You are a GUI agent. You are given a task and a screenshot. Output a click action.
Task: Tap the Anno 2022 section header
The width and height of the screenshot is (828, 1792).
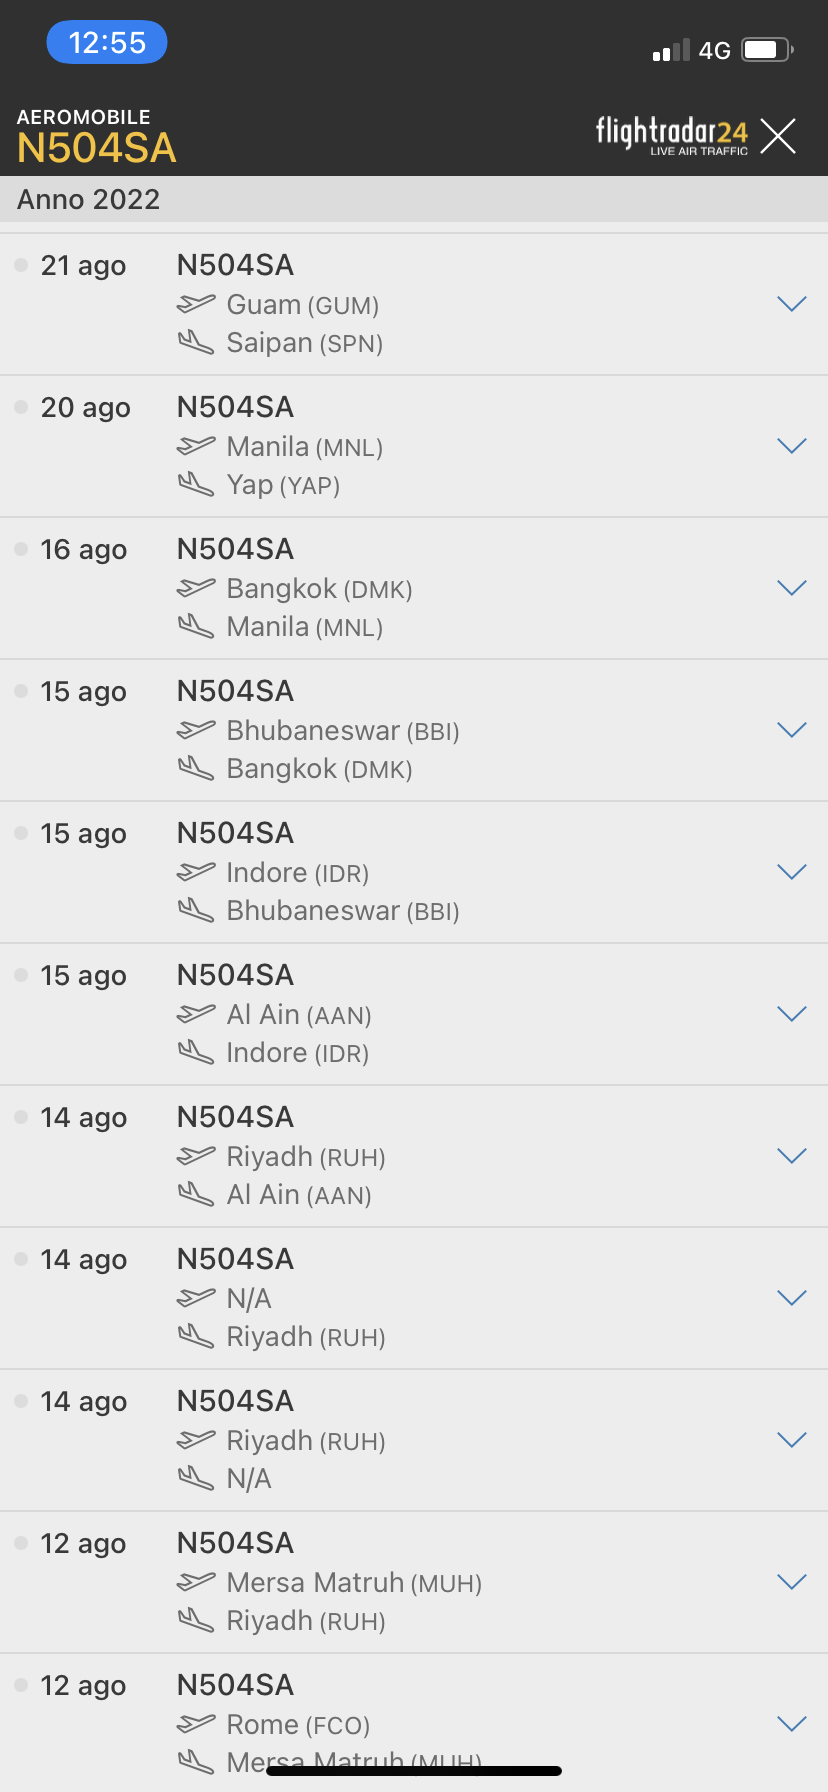(88, 200)
